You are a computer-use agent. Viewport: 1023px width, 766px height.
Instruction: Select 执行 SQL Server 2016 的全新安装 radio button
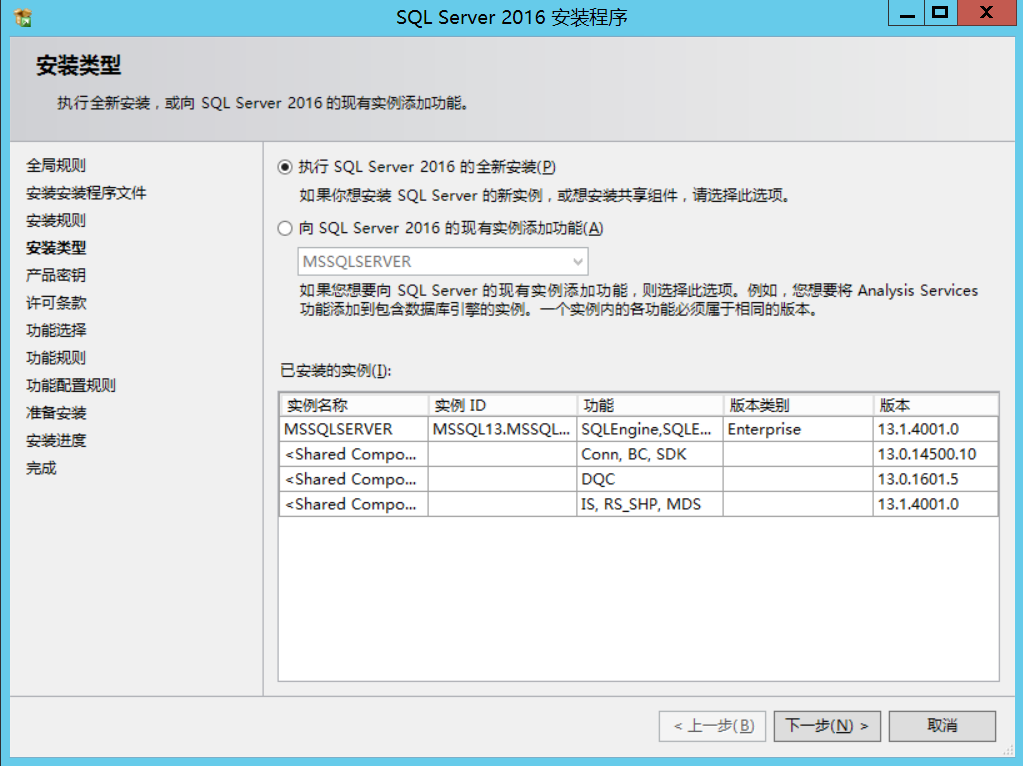[284, 167]
